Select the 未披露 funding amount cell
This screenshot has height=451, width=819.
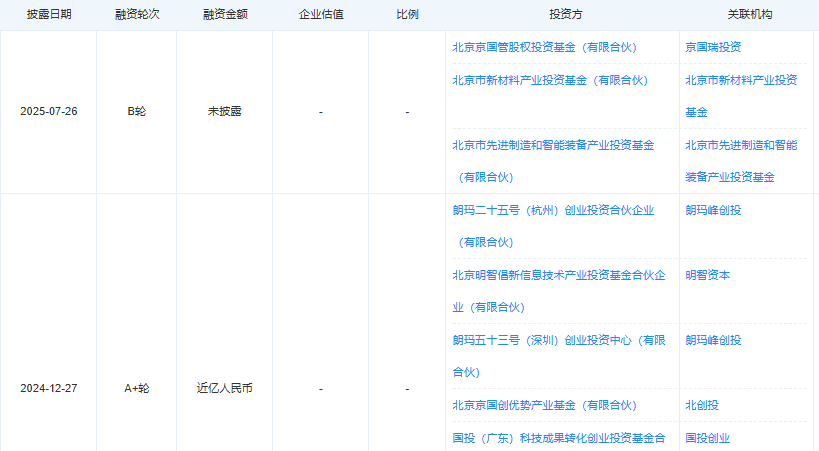[225, 112]
